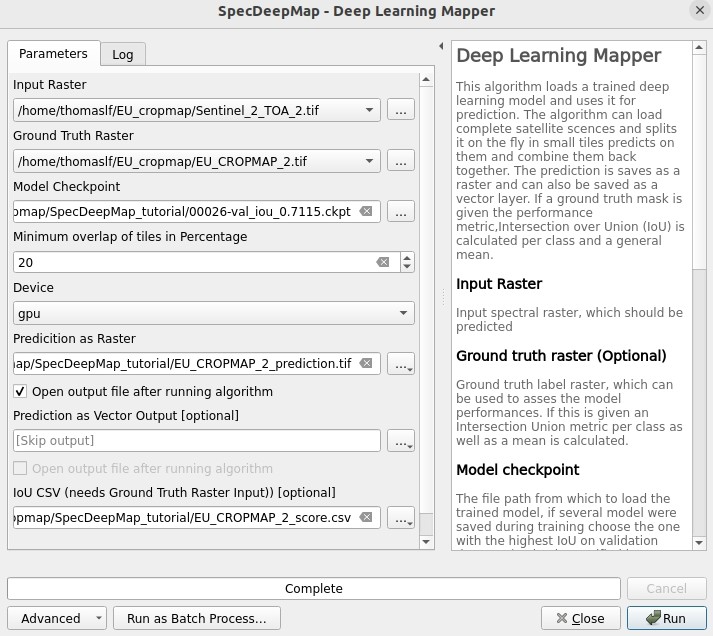This screenshot has height=636, width=713.
Task: Open save options for IoU CSV
Action: (401, 518)
